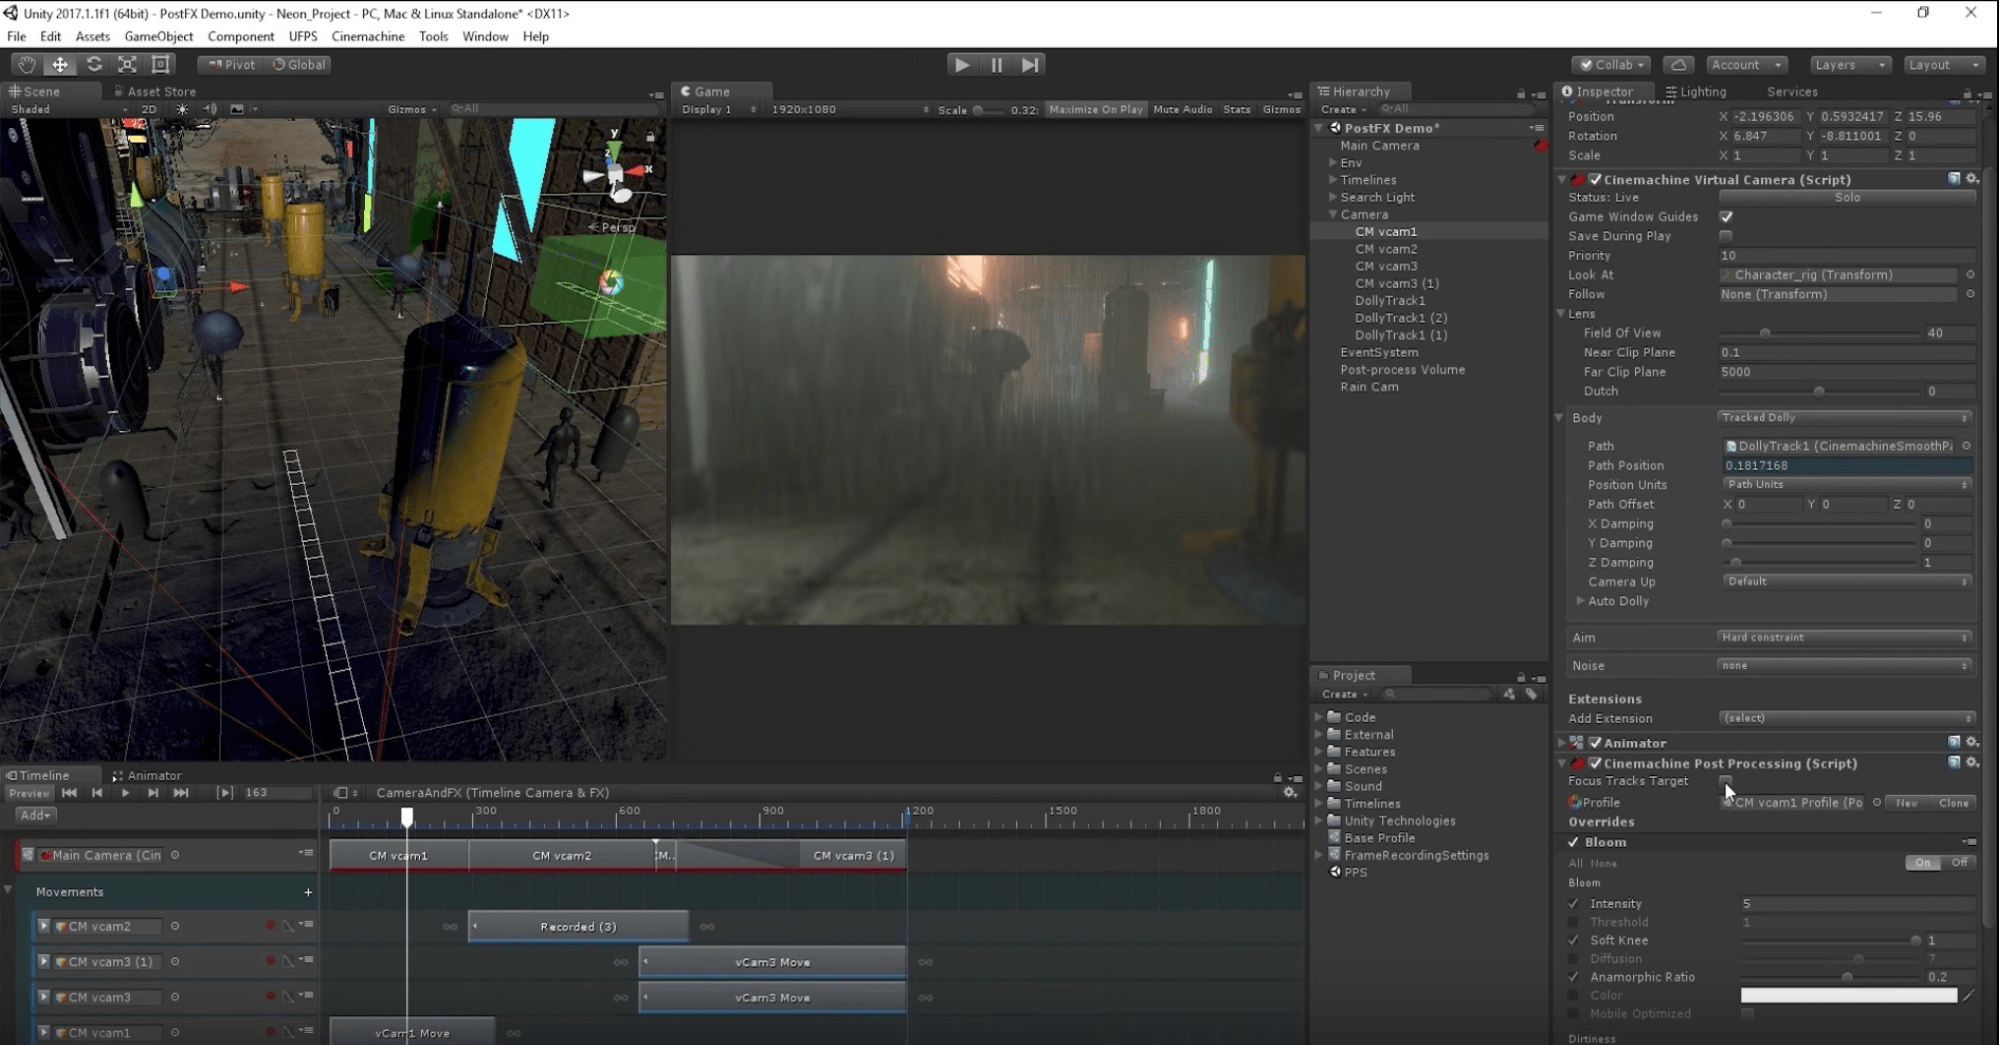
Task: Click Mute Audio in Game view
Action: 1183,109
